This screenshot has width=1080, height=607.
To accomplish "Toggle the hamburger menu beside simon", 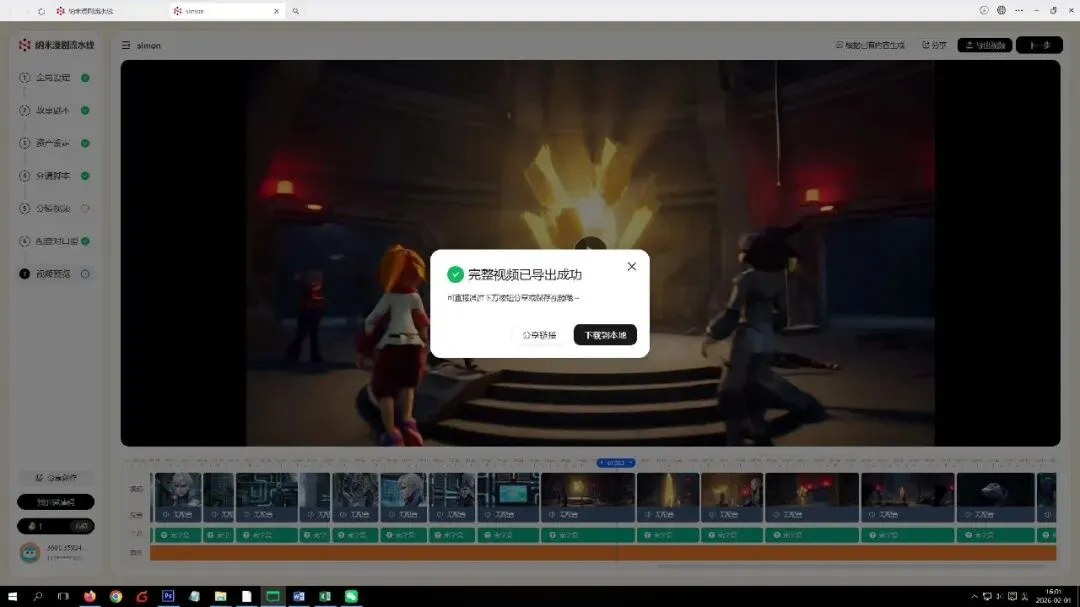I will [x=126, y=45].
